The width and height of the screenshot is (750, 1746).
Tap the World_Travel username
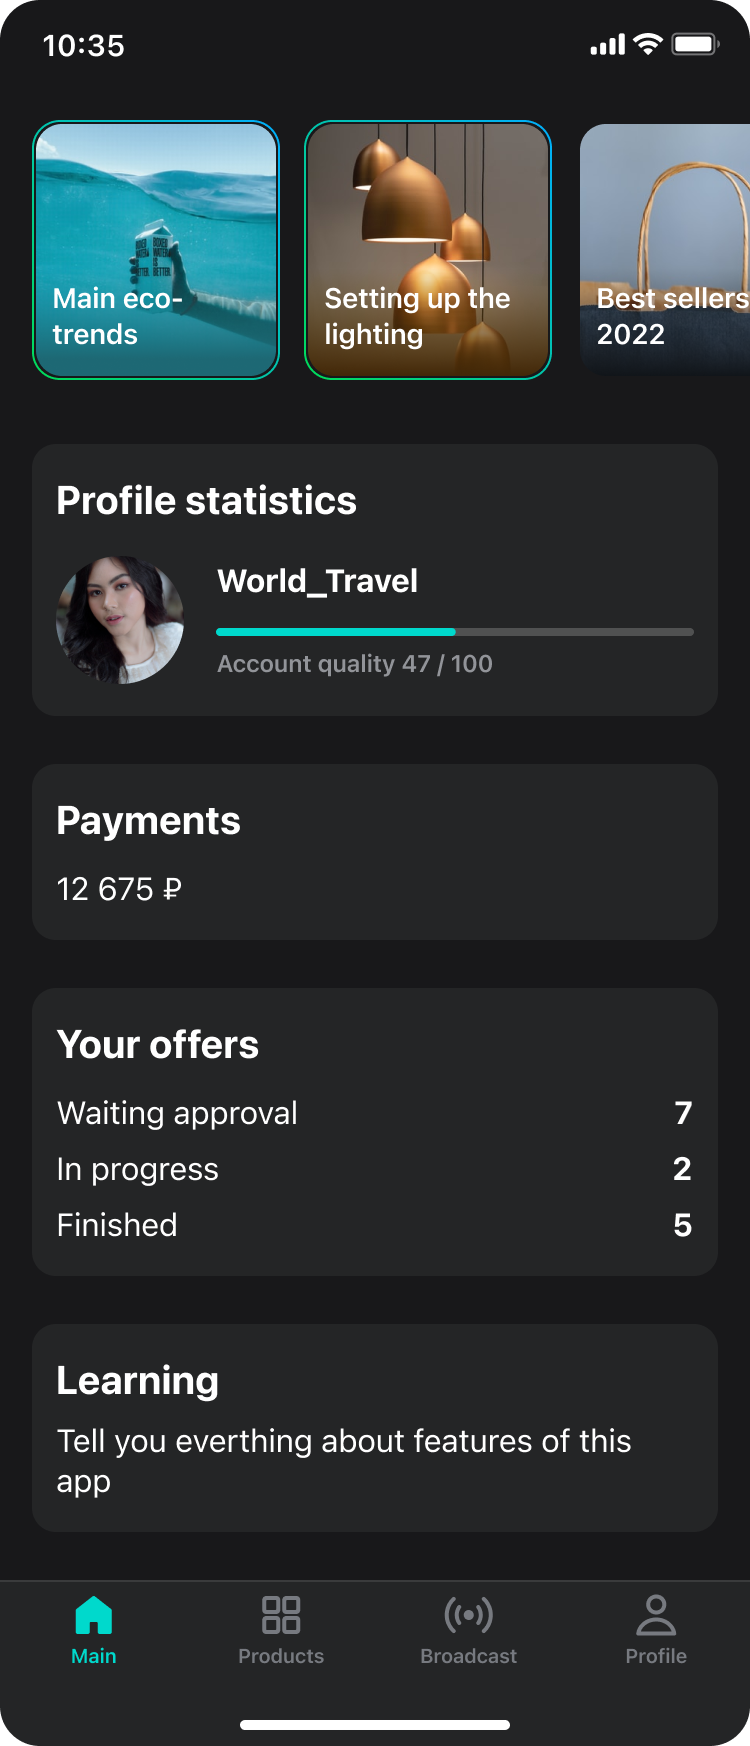click(318, 581)
